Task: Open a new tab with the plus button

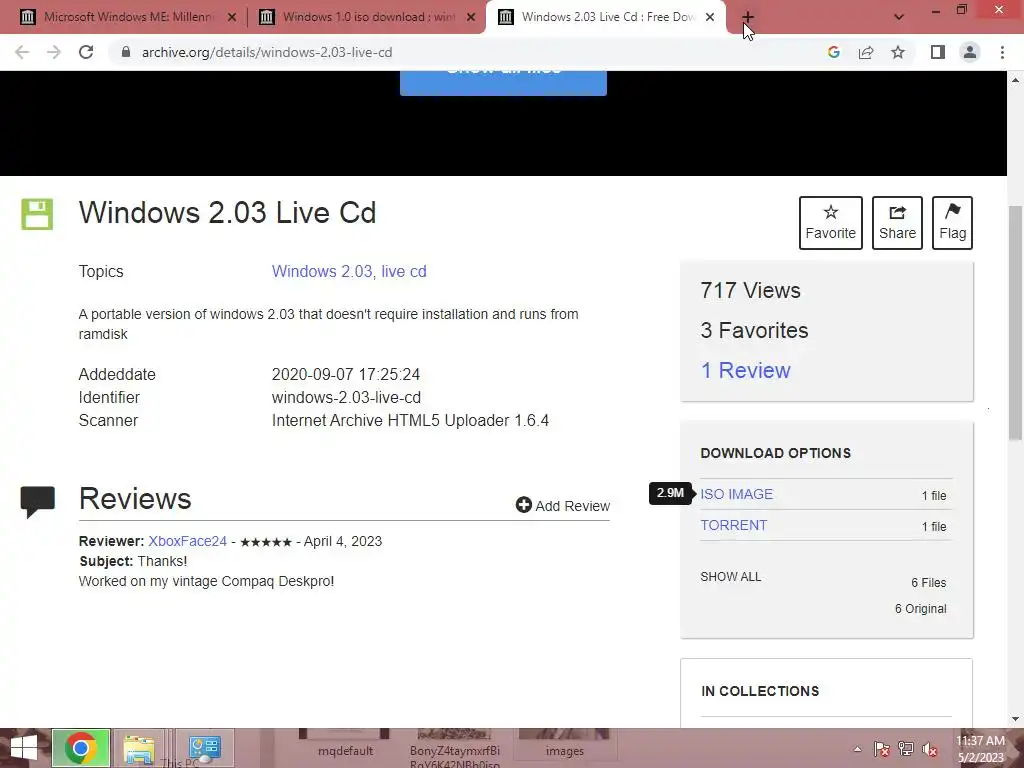Action: coord(748,17)
